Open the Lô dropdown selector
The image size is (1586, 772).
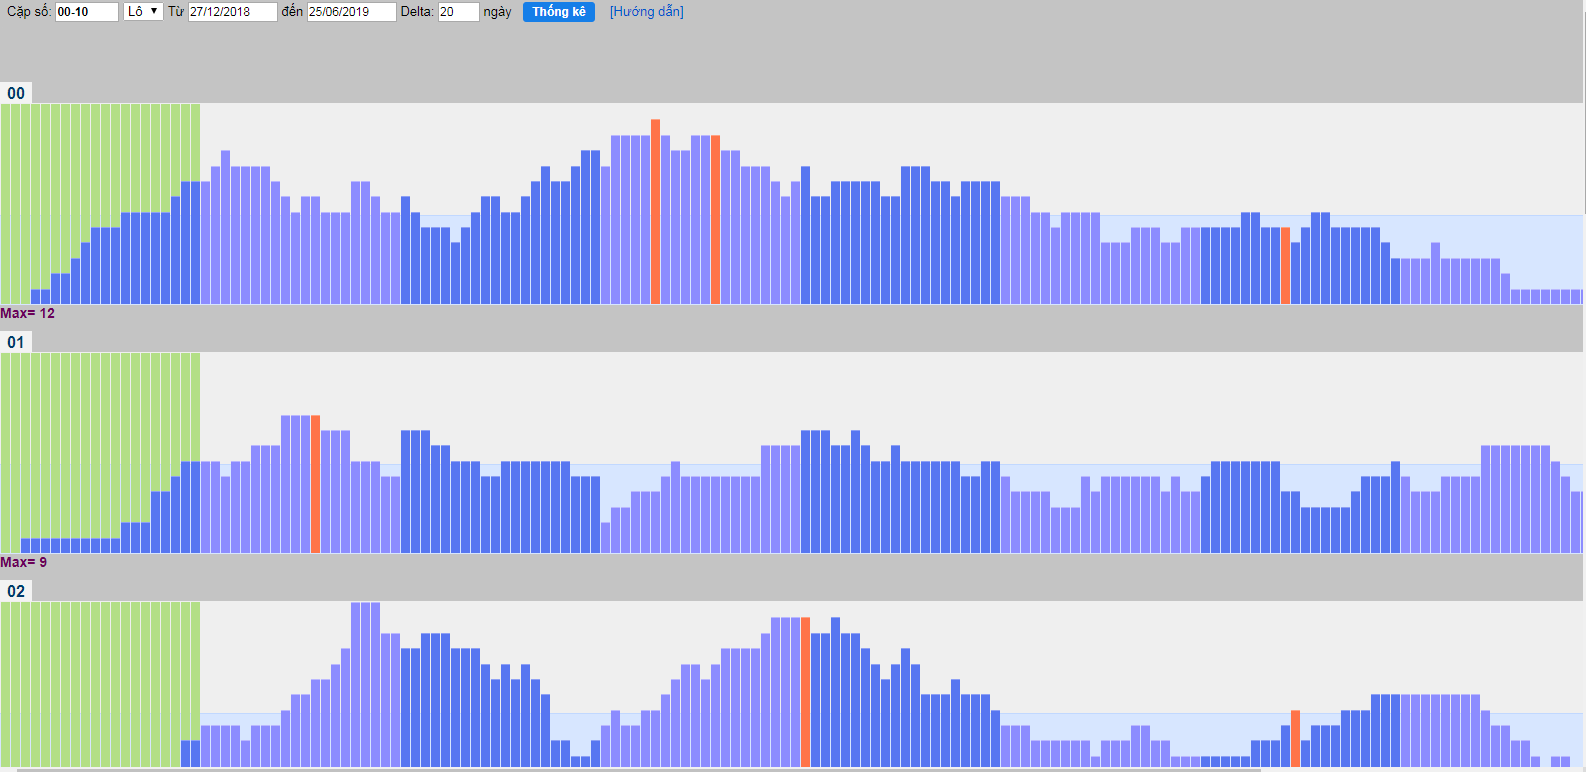pyautogui.click(x=143, y=12)
